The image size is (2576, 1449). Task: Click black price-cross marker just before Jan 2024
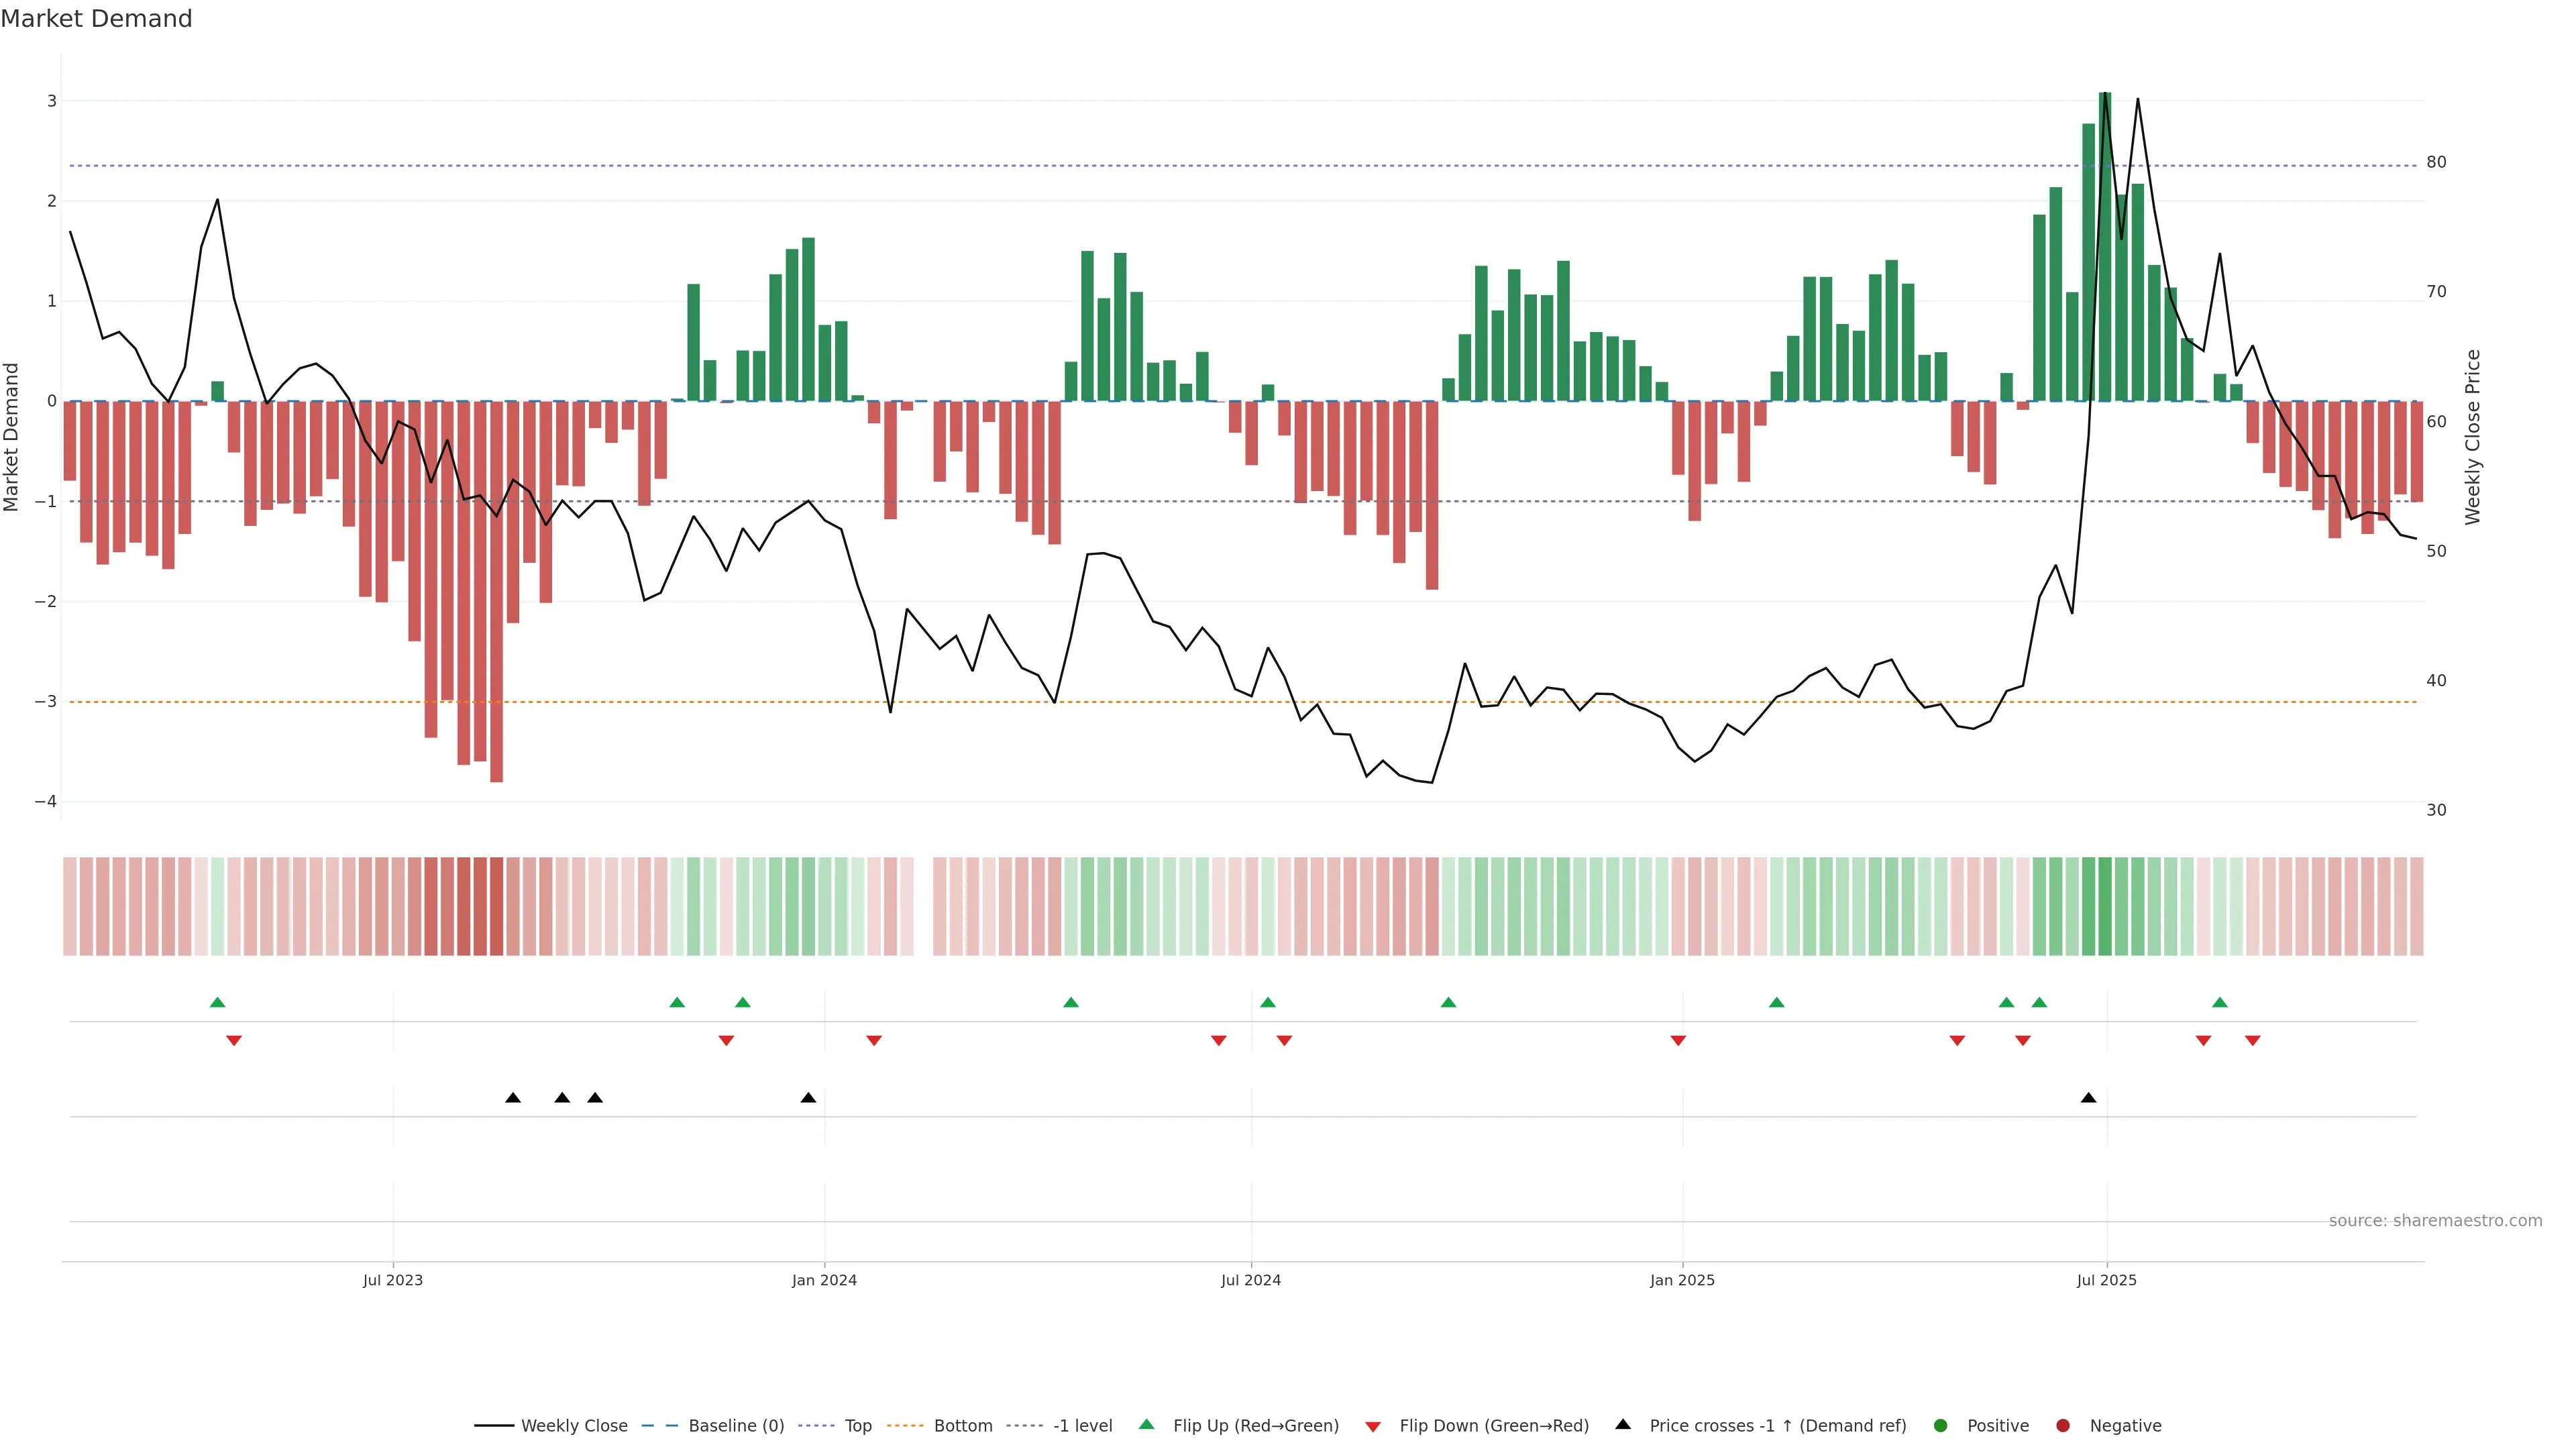[x=808, y=1098]
